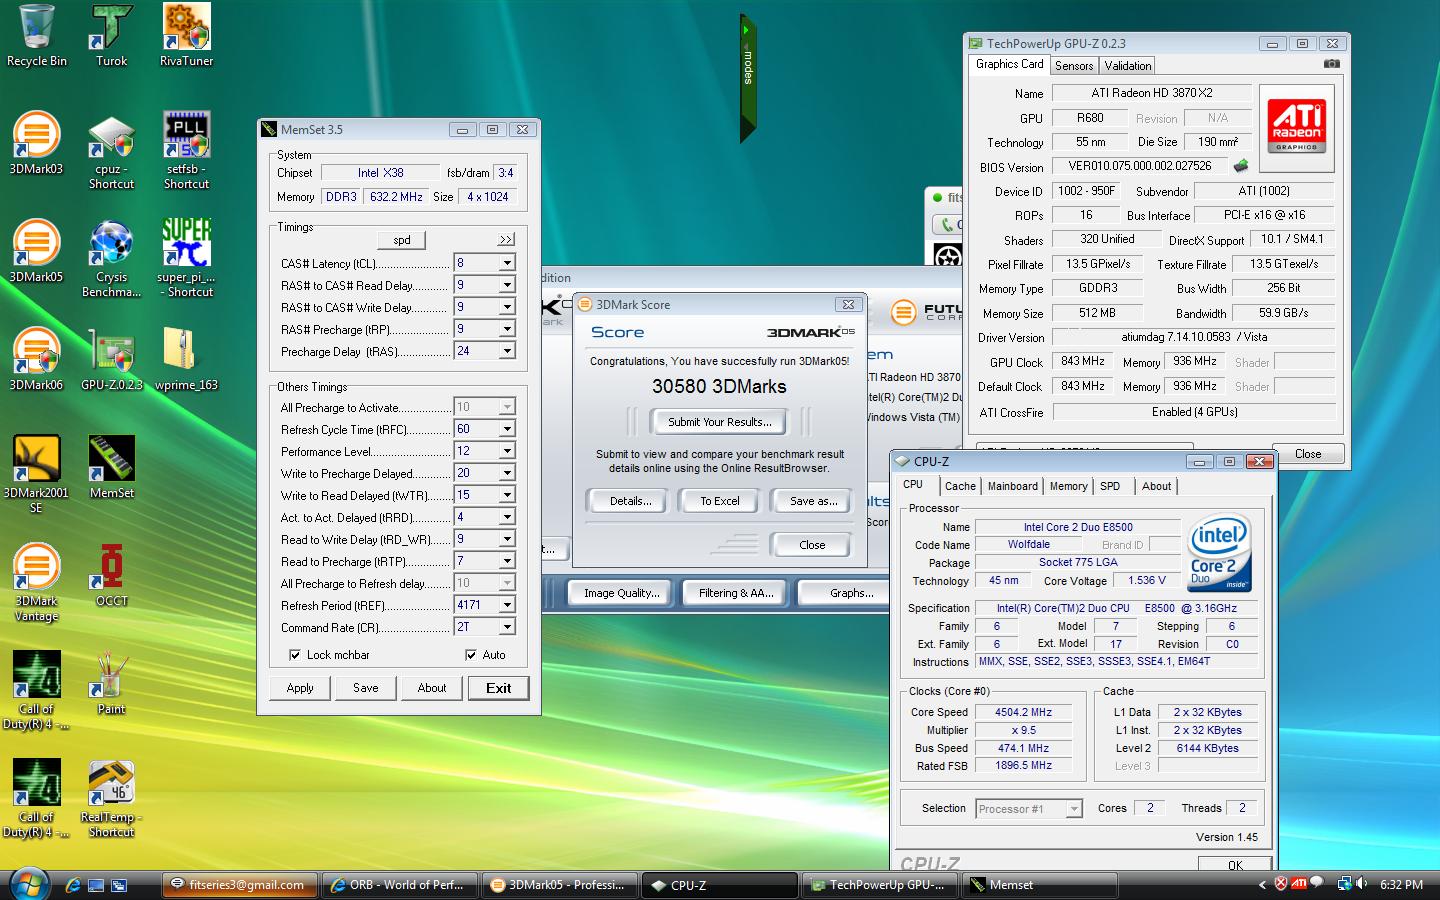Open the Command Rate (CR) dropdown
1440x900 pixels.
[x=507, y=627]
